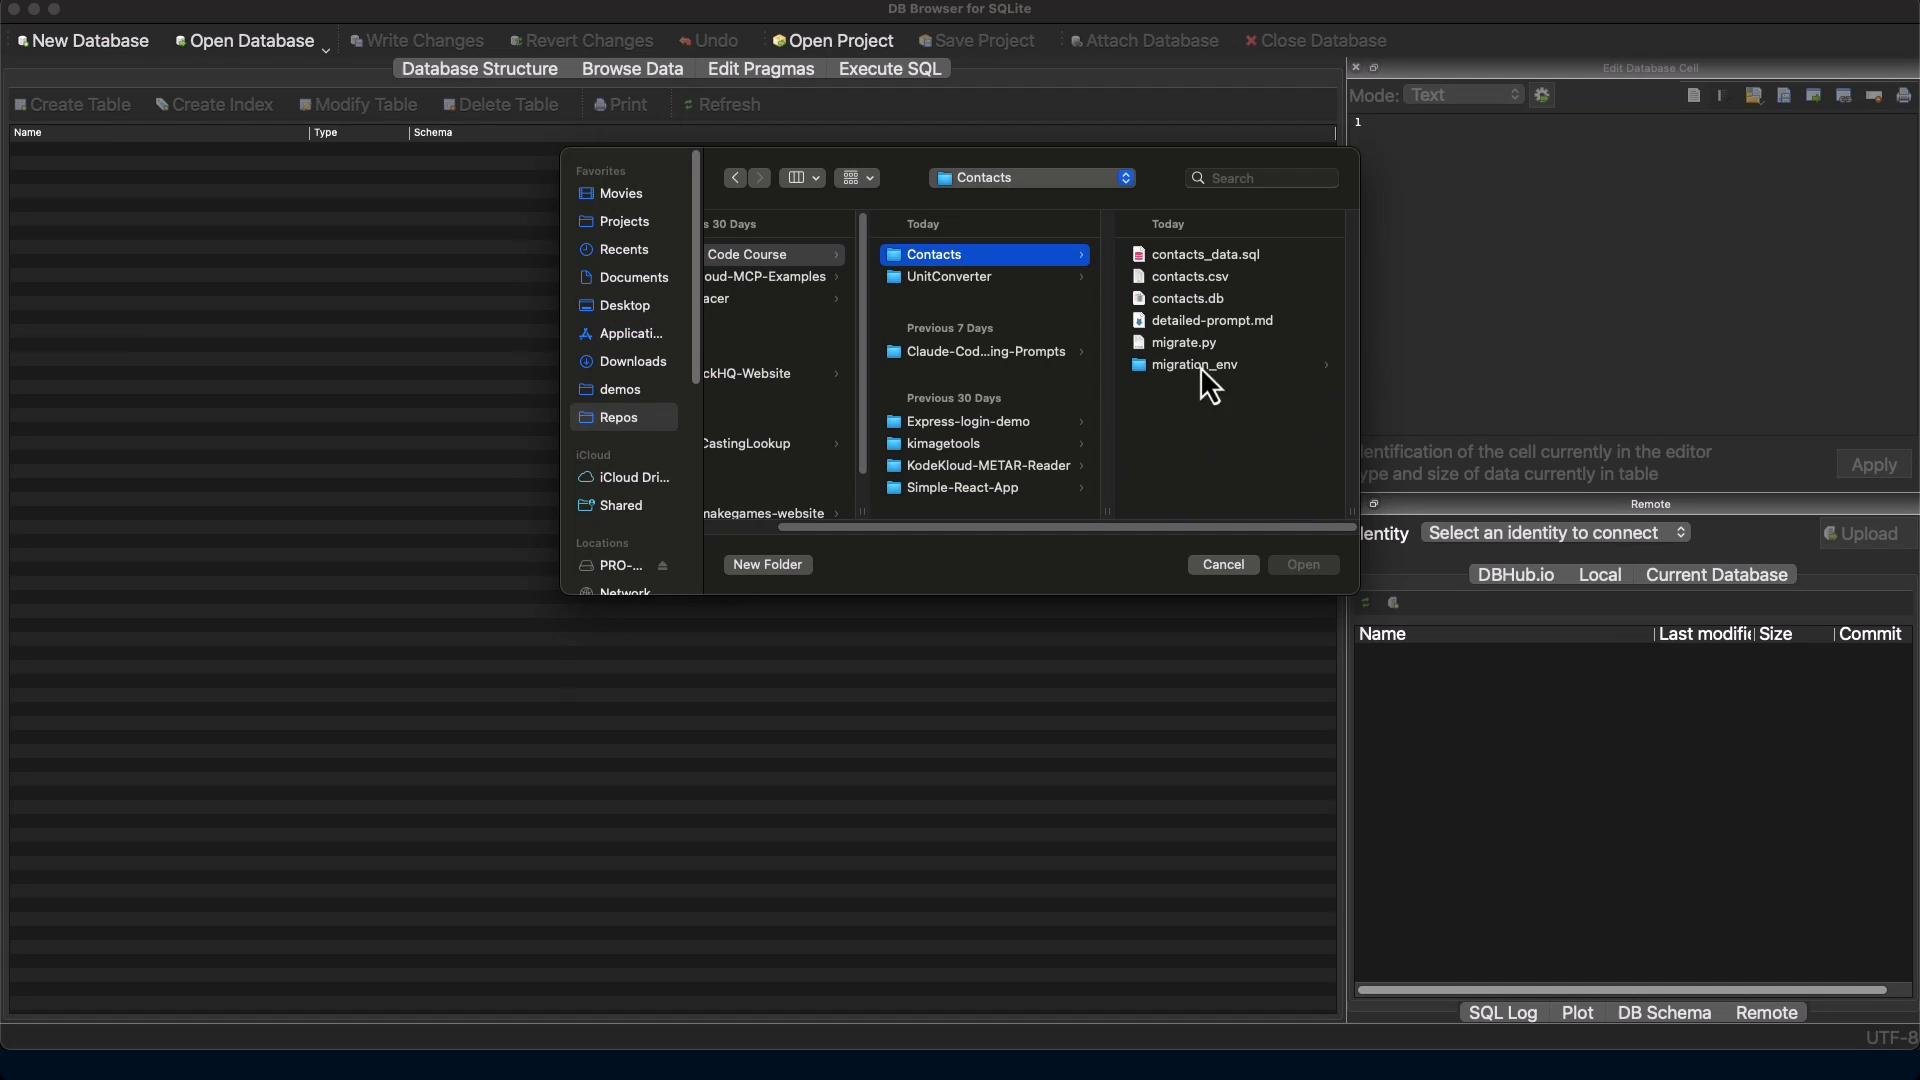Click the auto-switch mode gear icon

tap(1542, 95)
